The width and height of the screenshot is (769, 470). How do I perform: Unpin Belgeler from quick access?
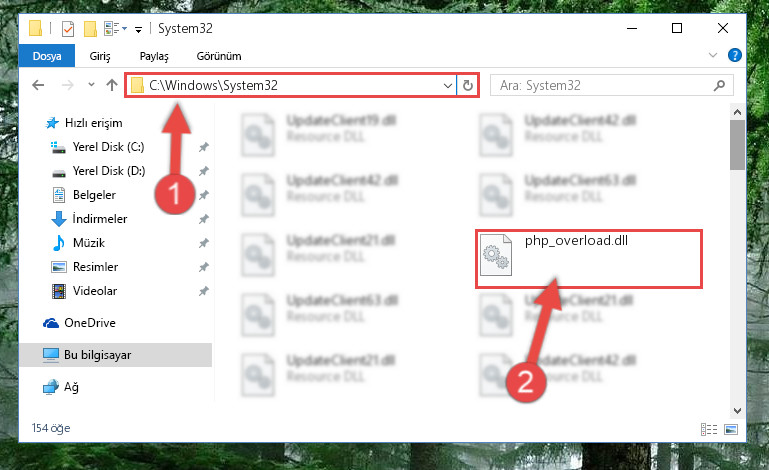(204, 195)
